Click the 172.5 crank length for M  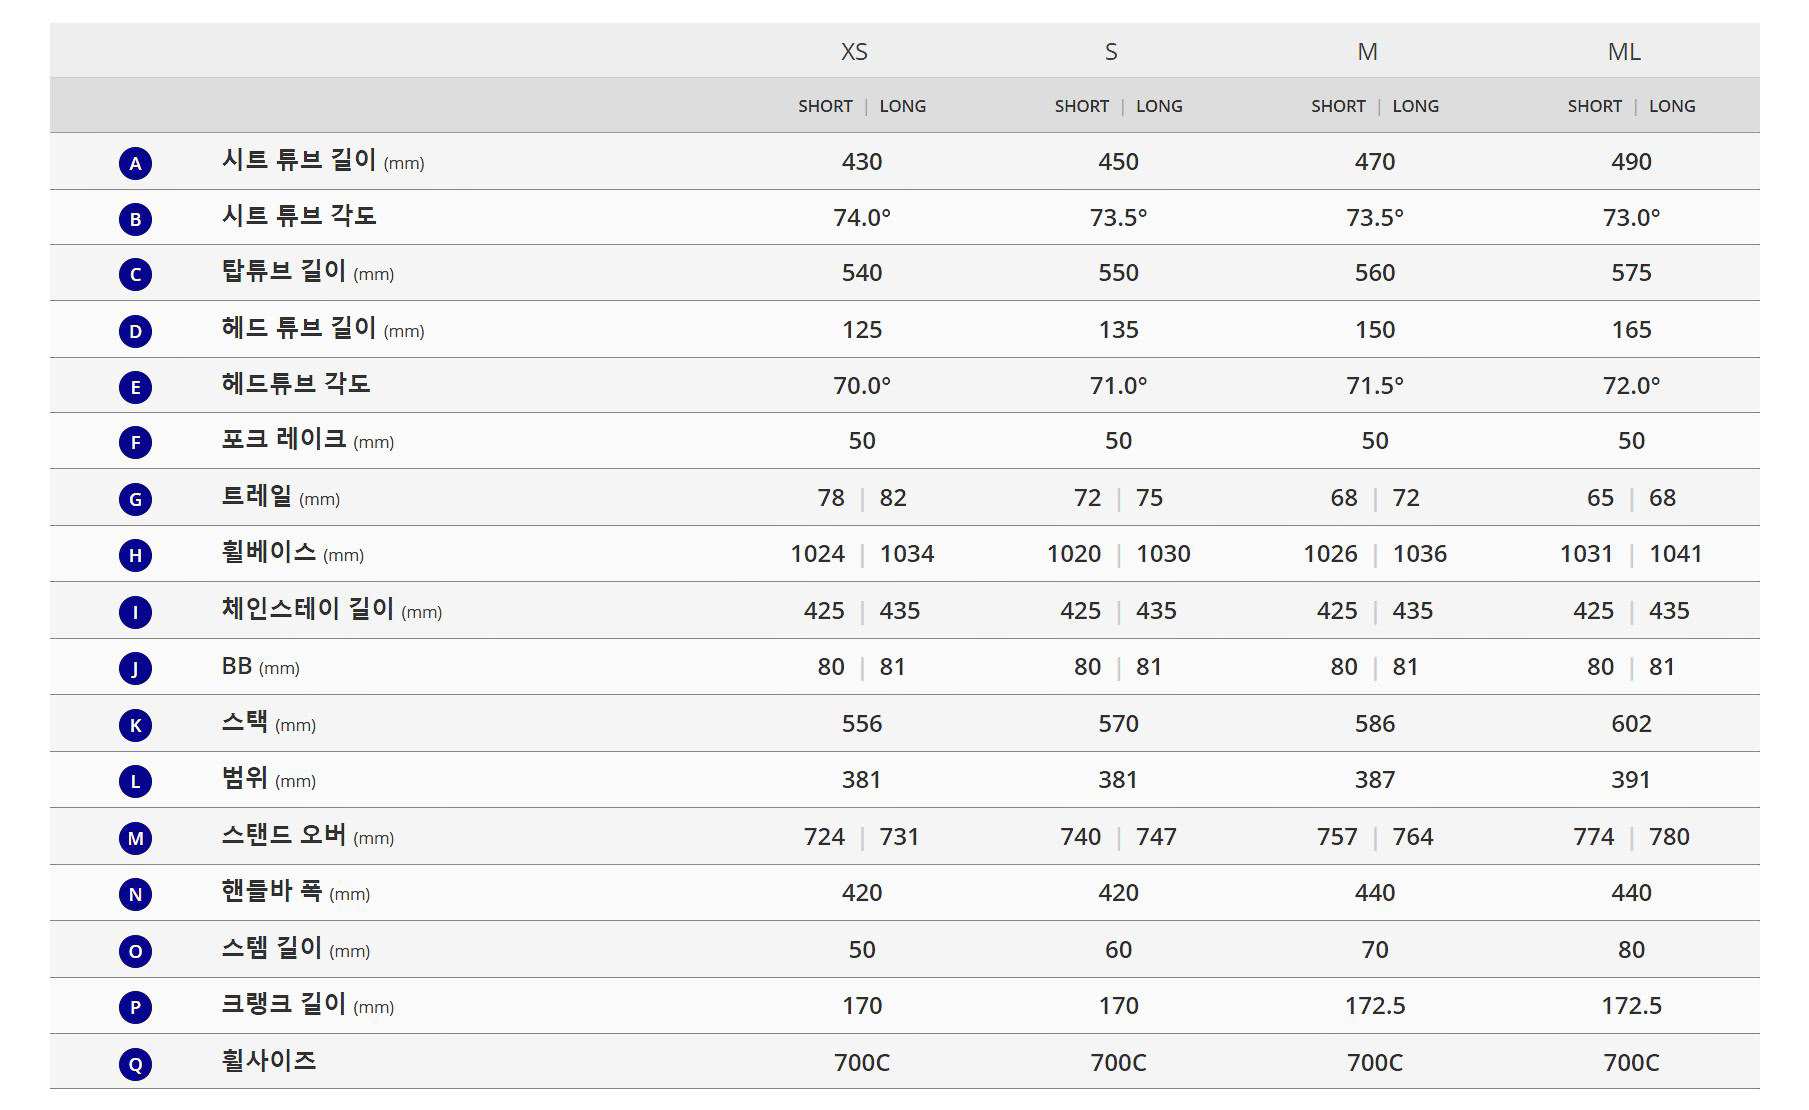[1374, 1006]
